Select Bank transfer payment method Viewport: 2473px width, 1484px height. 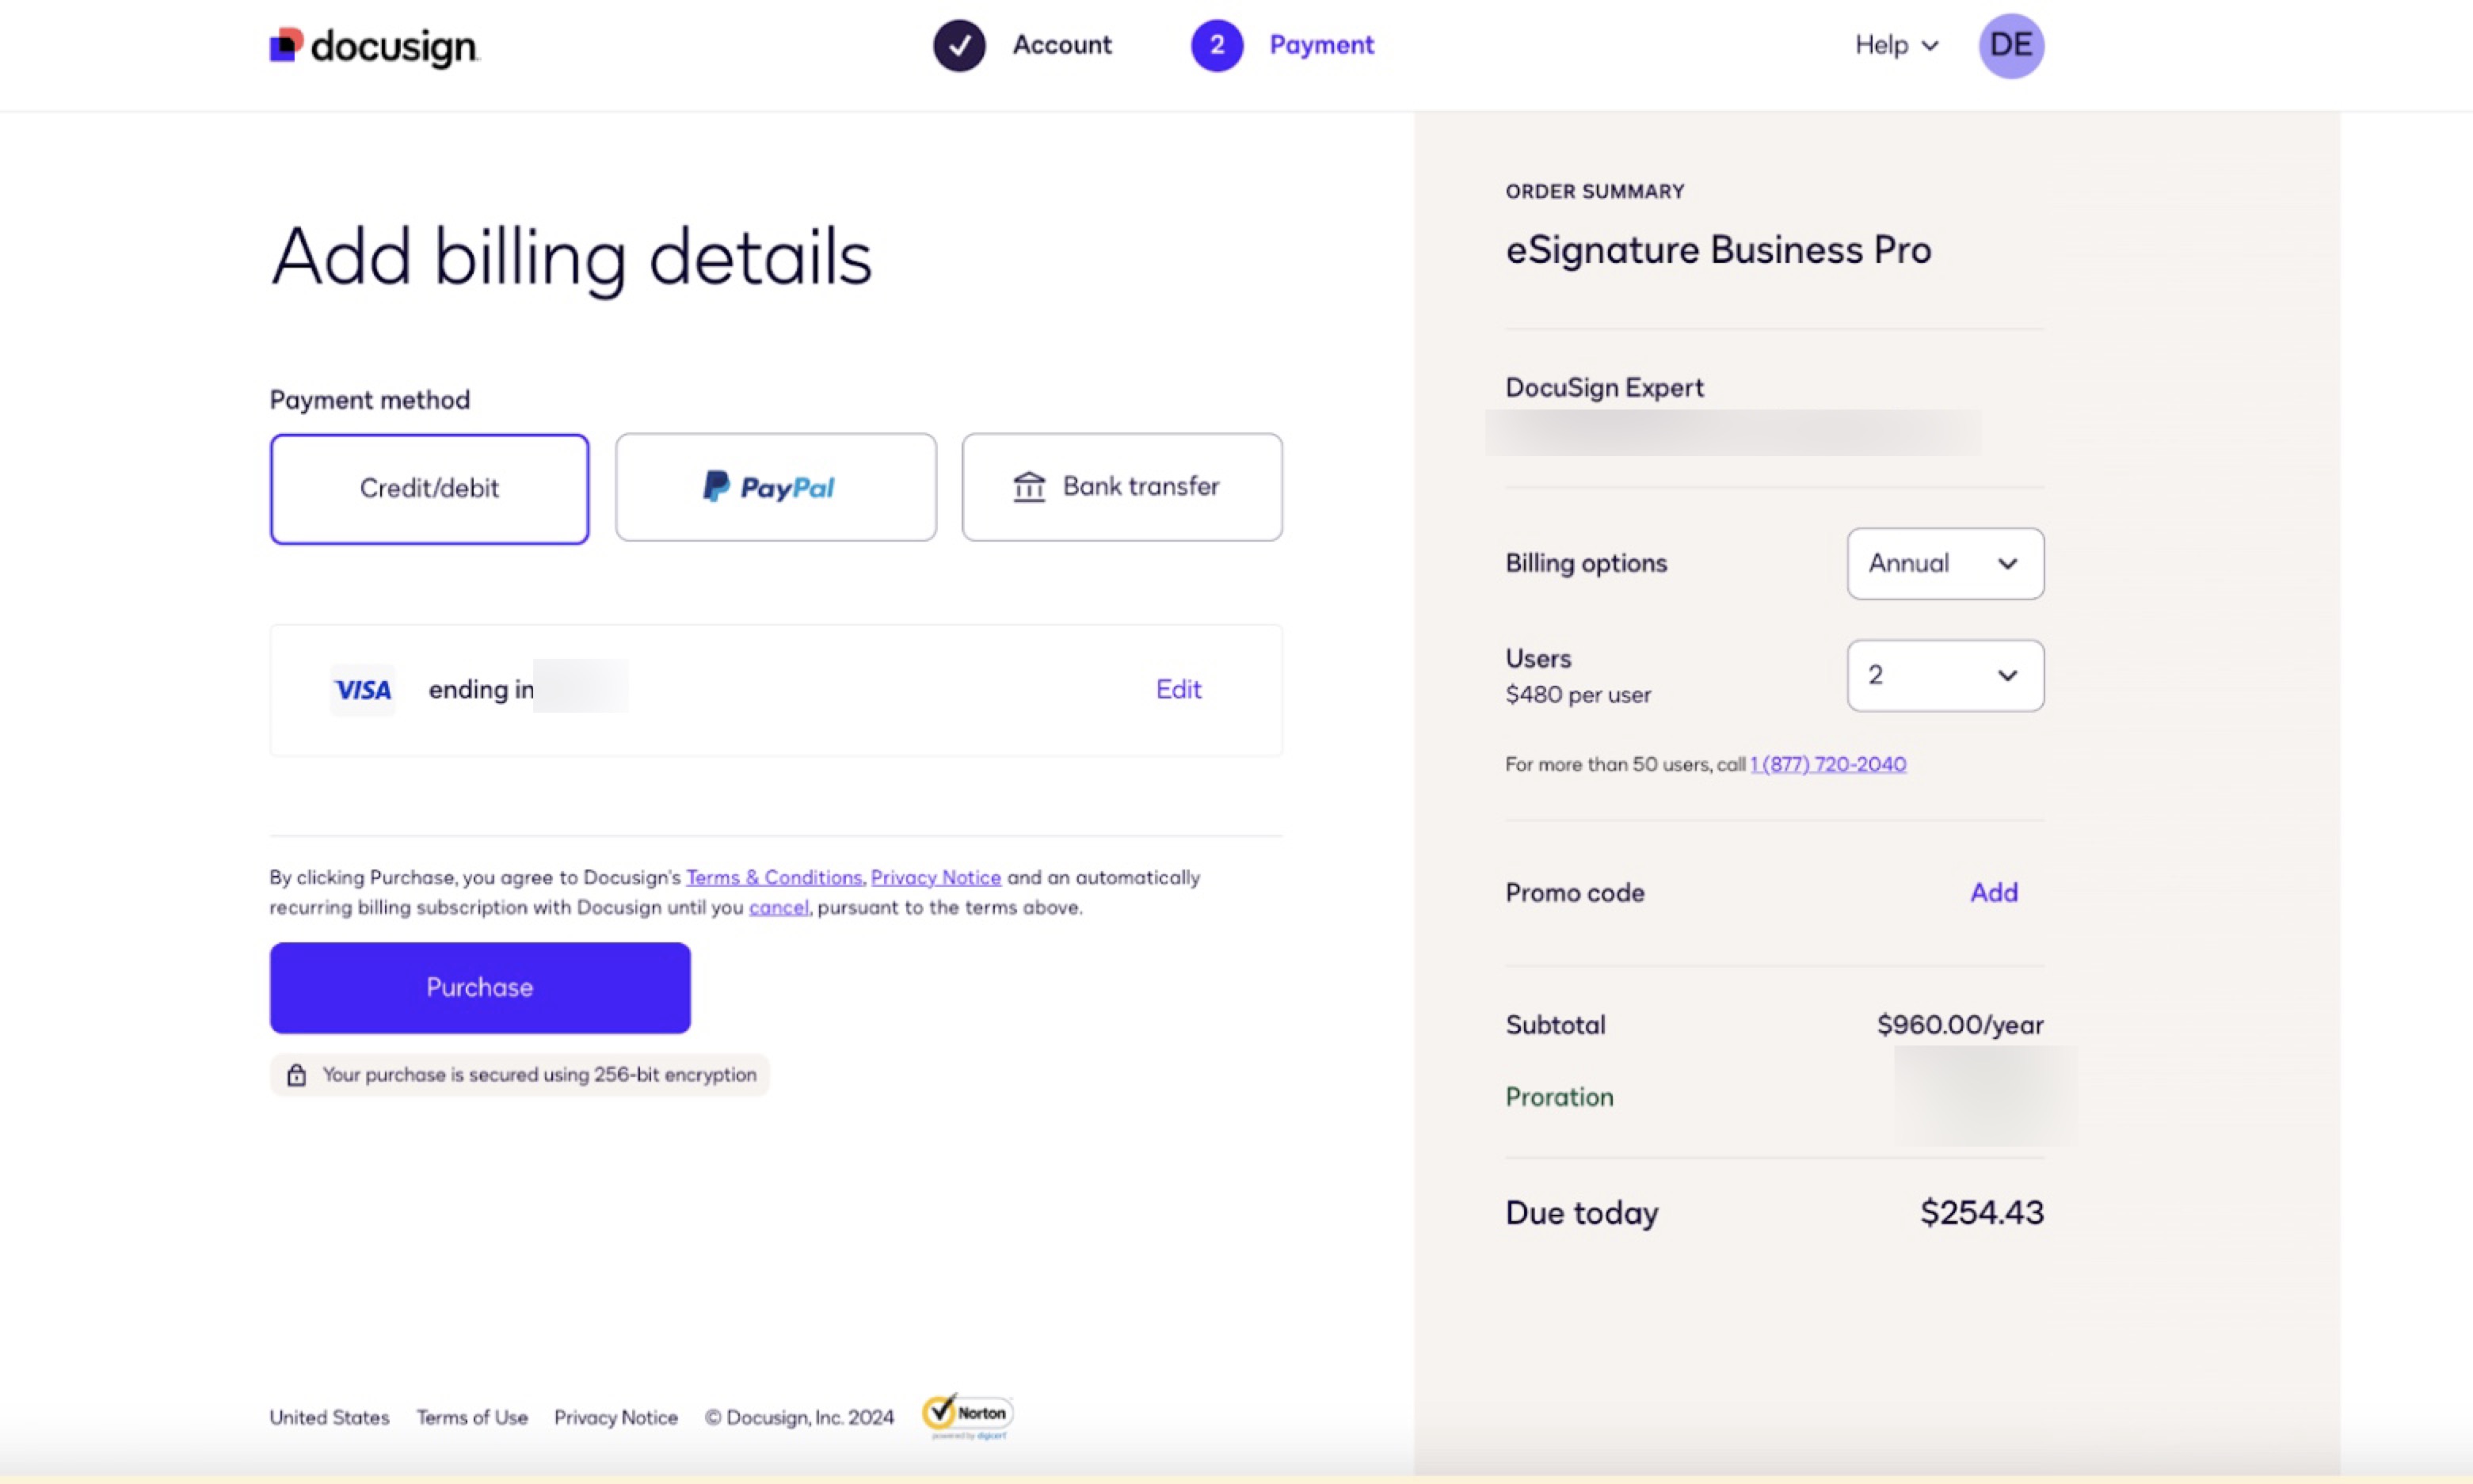1121,487
